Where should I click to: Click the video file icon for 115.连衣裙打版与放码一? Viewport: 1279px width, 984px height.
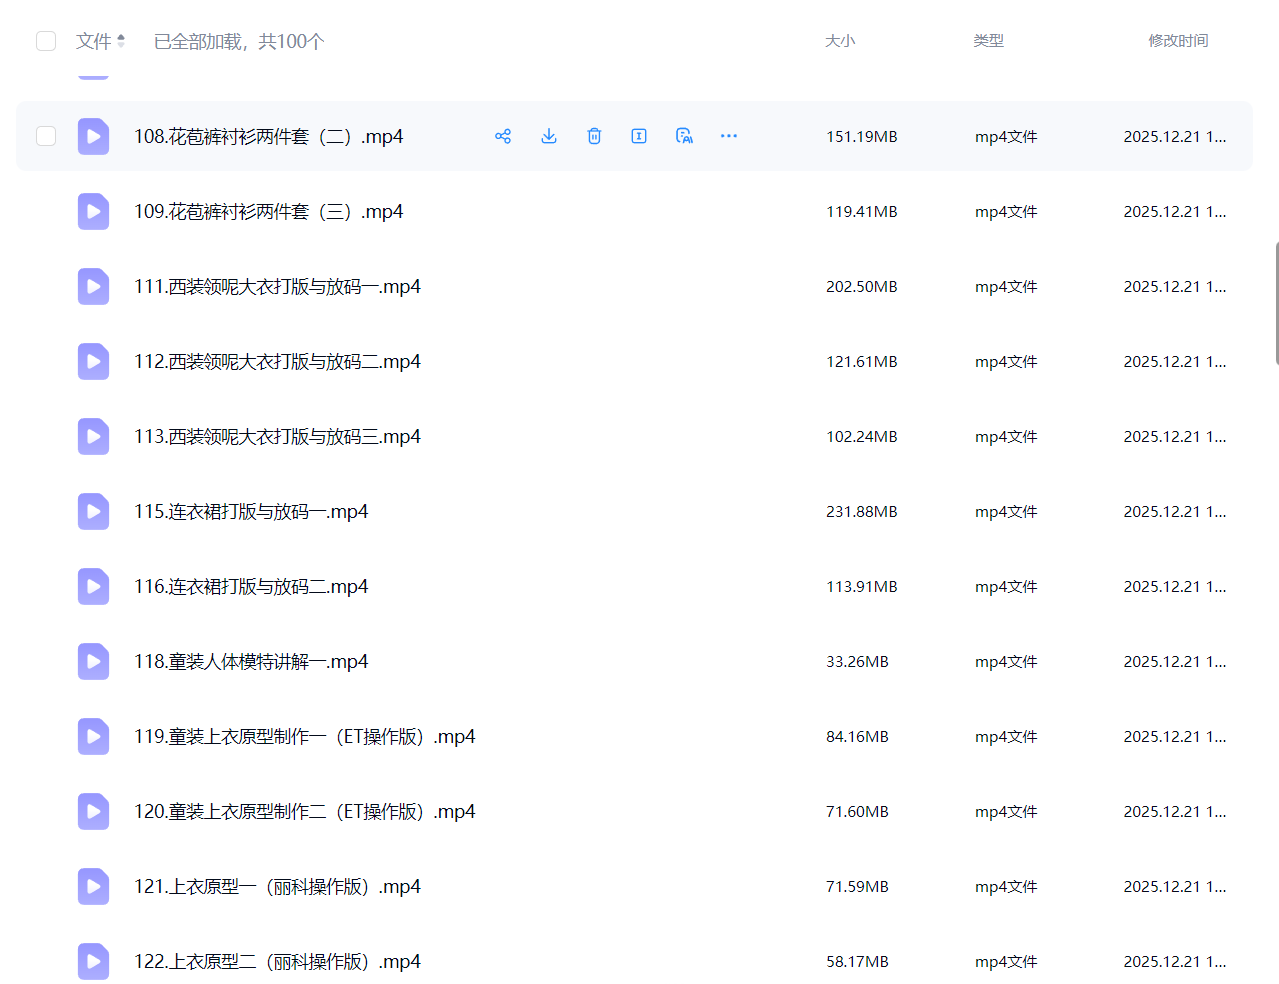[x=93, y=512]
